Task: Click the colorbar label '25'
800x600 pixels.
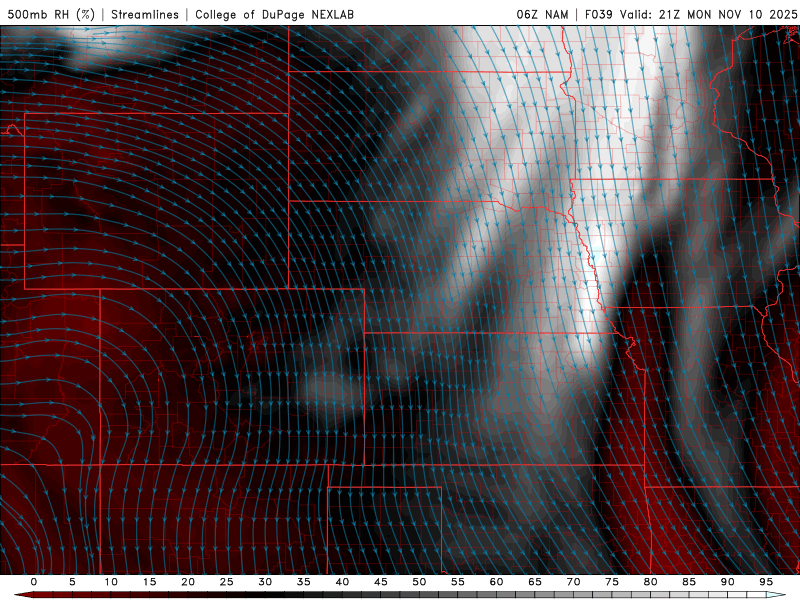Action: pyautogui.click(x=227, y=582)
